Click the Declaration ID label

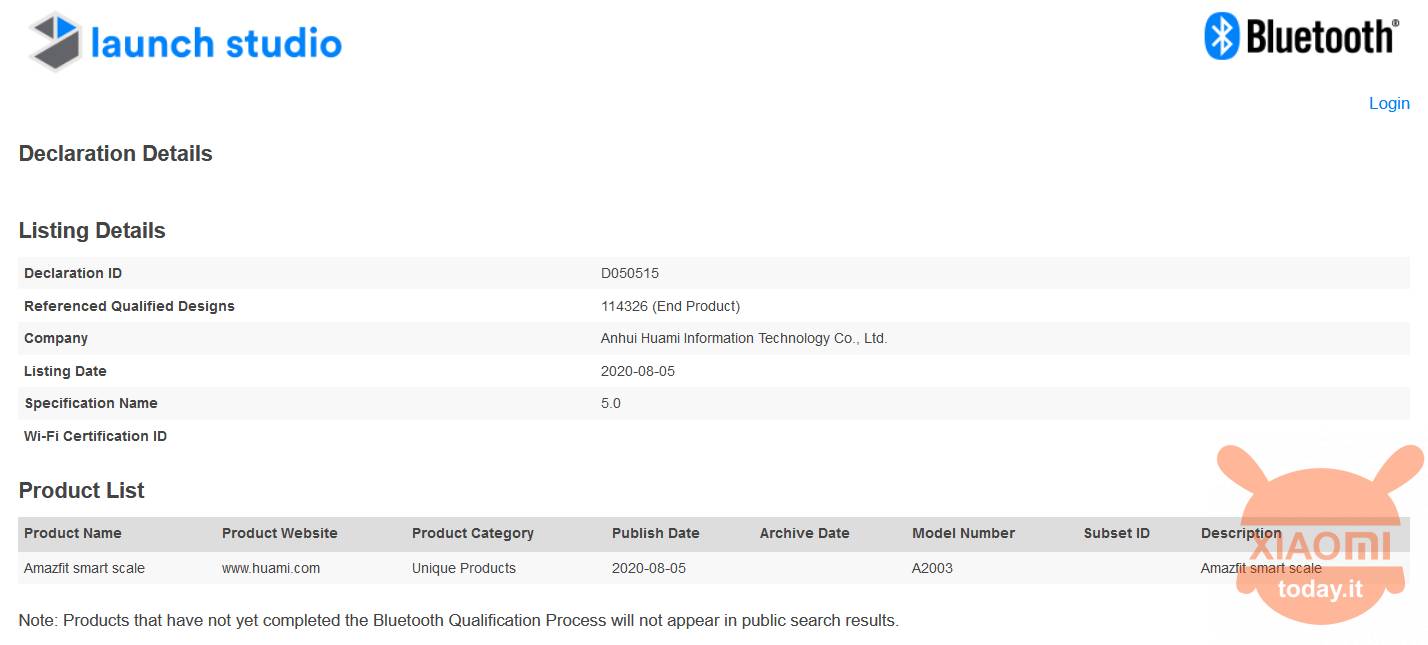[73, 273]
